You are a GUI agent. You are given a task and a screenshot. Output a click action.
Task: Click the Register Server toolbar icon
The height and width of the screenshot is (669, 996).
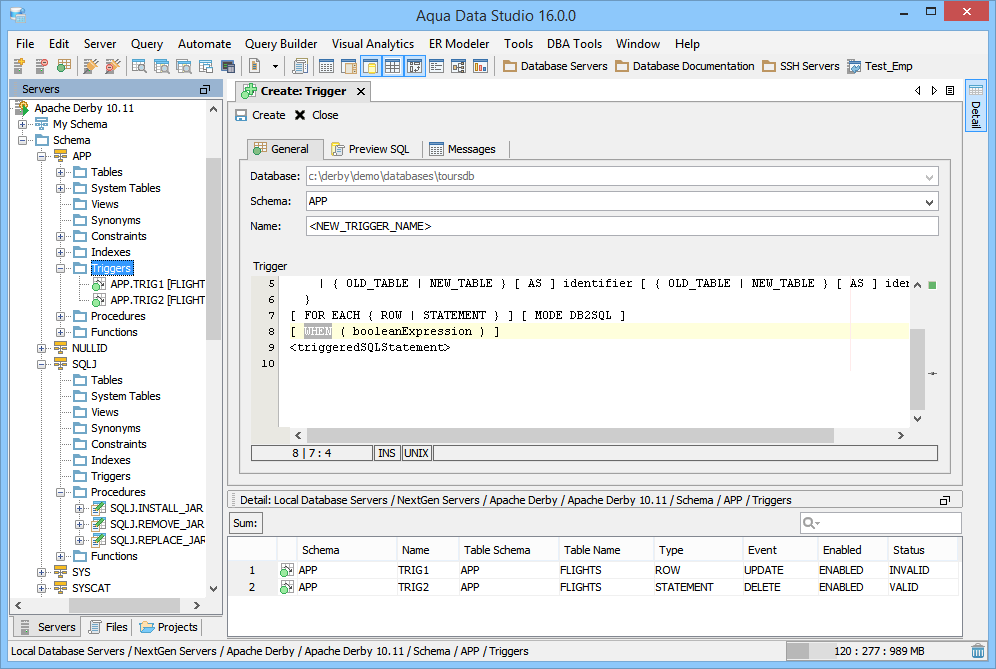(x=19, y=66)
